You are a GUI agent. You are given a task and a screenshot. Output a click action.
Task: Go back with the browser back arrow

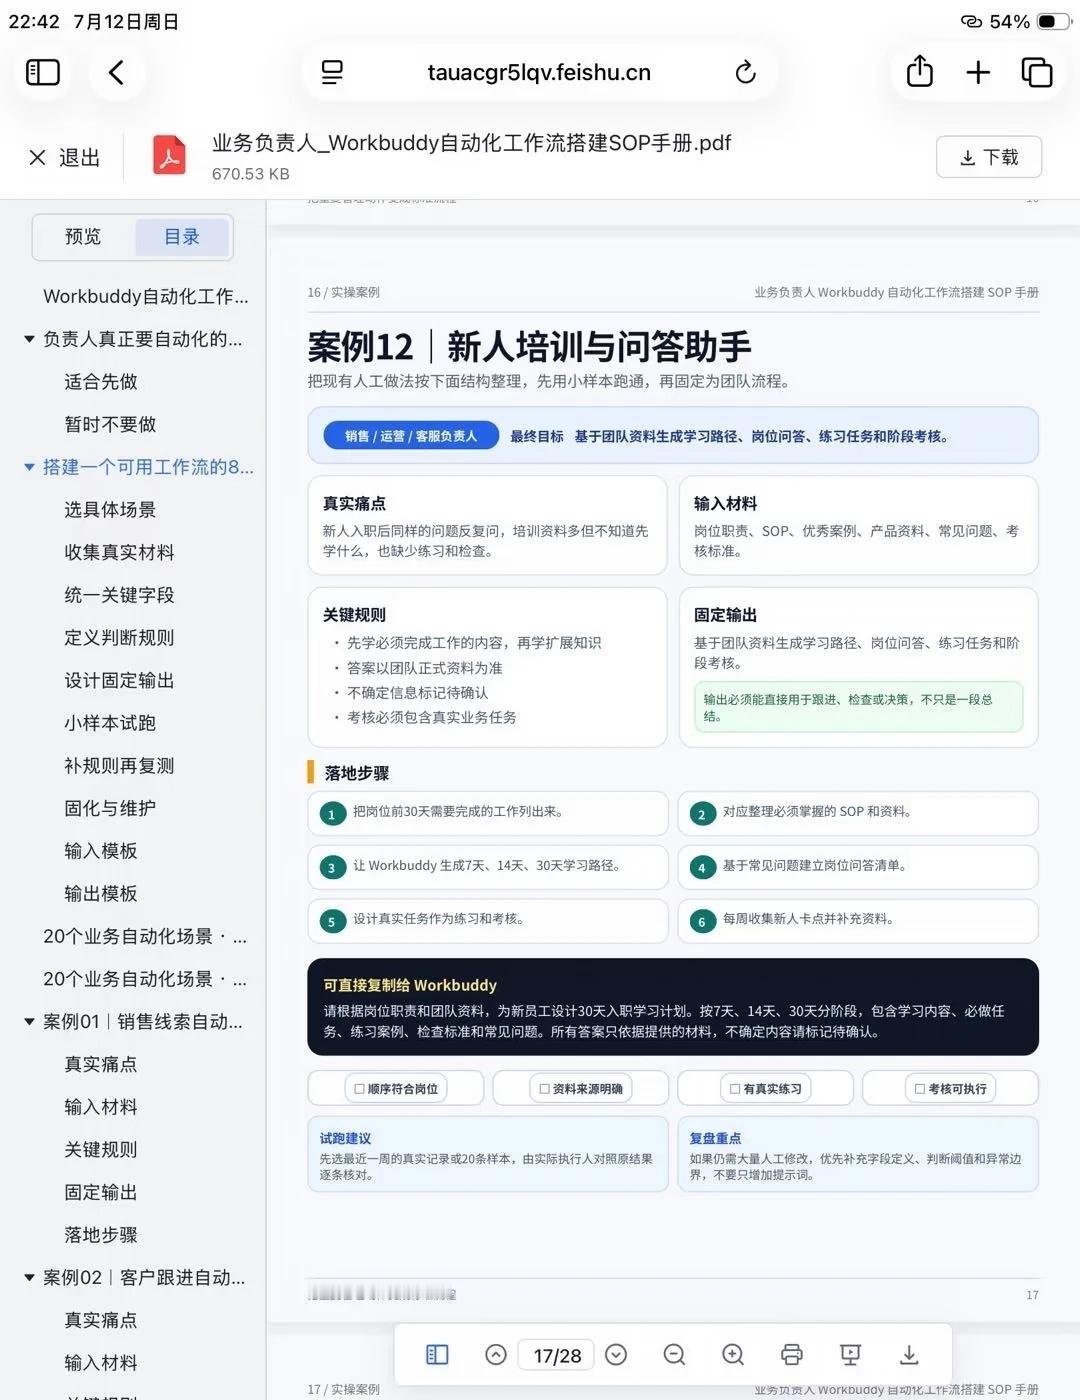pyautogui.click(x=116, y=72)
